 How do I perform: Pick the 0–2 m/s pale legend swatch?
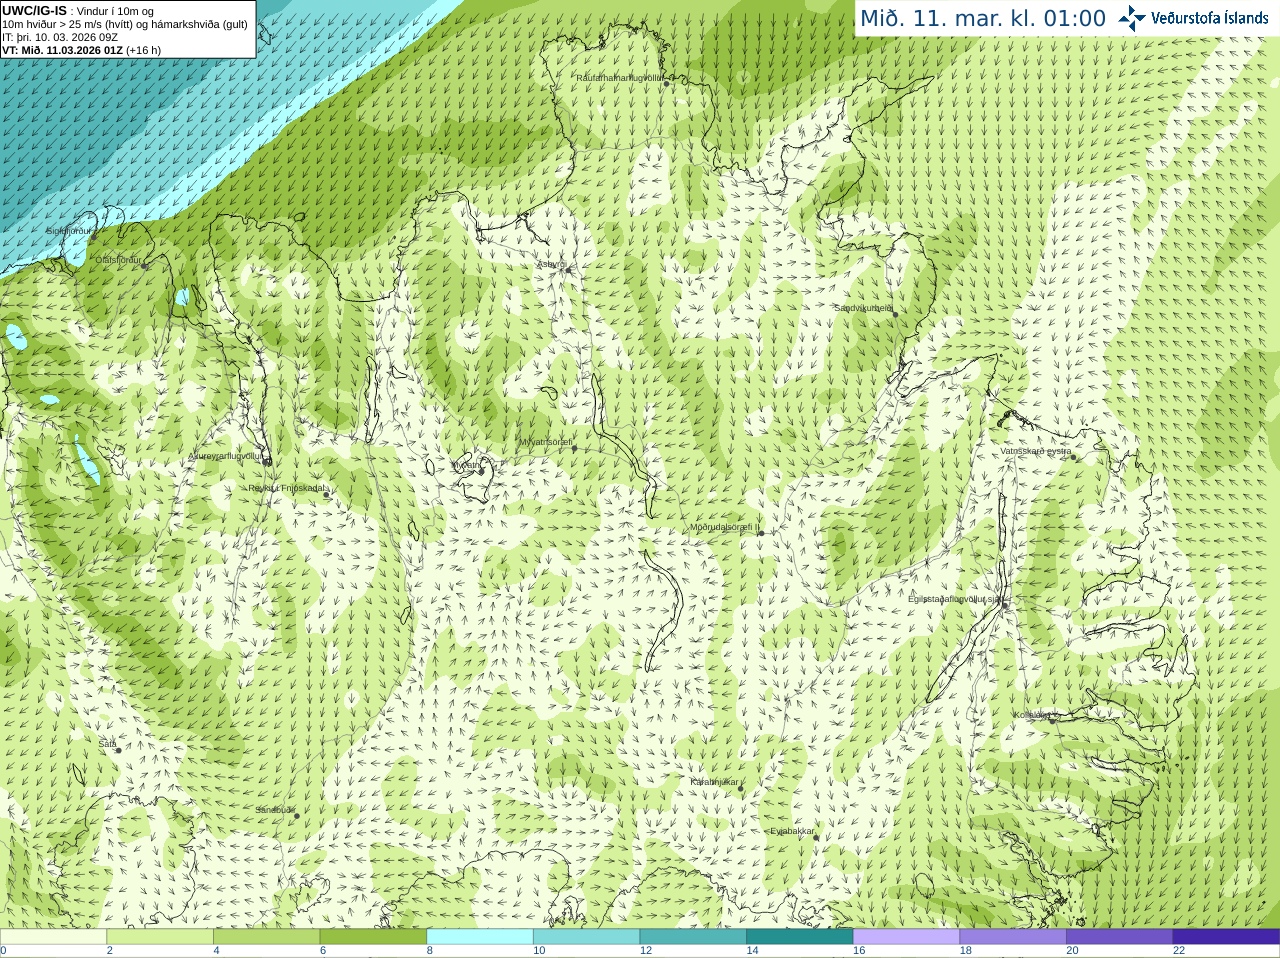53,937
